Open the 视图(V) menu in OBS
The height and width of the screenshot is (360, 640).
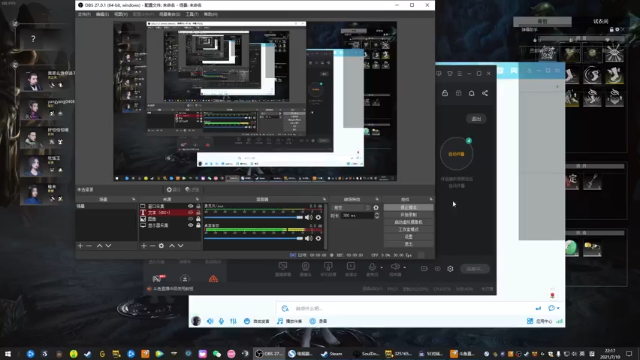[121, 14]
